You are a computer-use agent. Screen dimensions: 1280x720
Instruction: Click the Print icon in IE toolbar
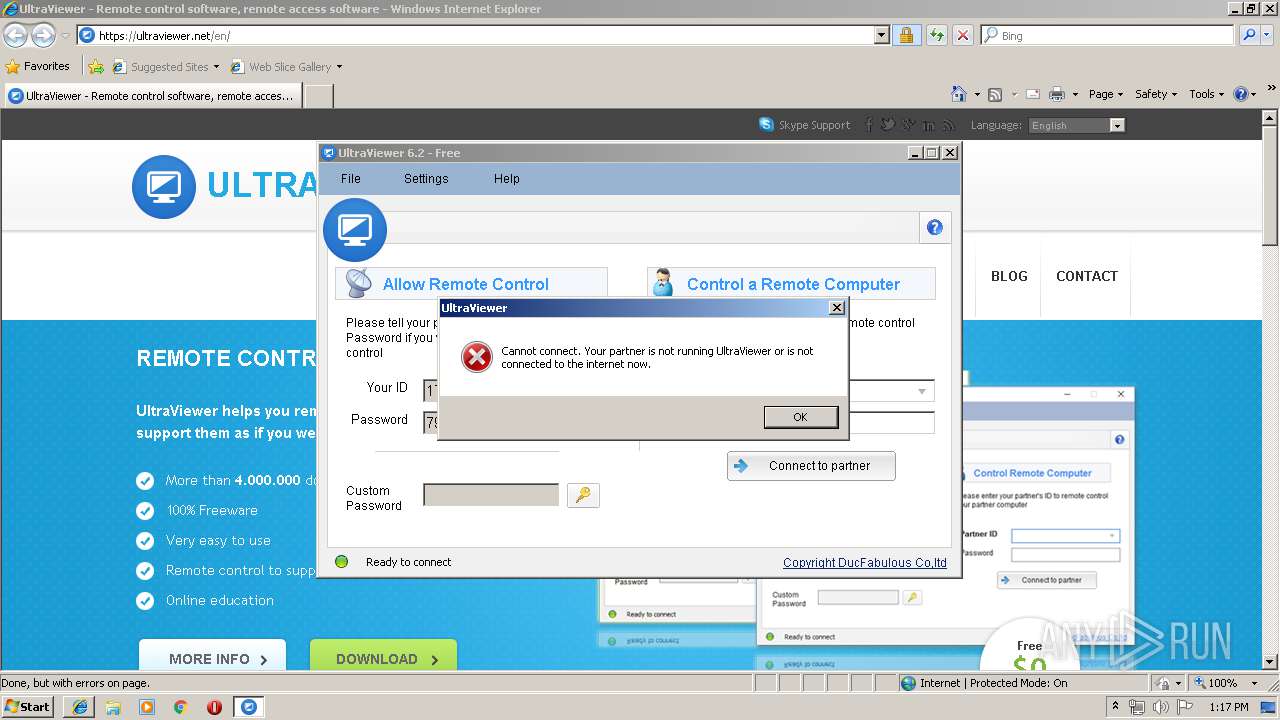point(1056,94)
